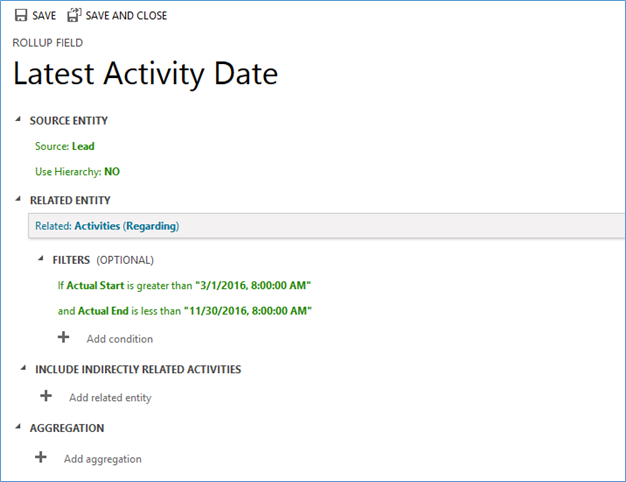Click the plus icon beside Add aggregation
This screenshot has width=626, height=482.
pyautogui.click(x=41, y=457)
